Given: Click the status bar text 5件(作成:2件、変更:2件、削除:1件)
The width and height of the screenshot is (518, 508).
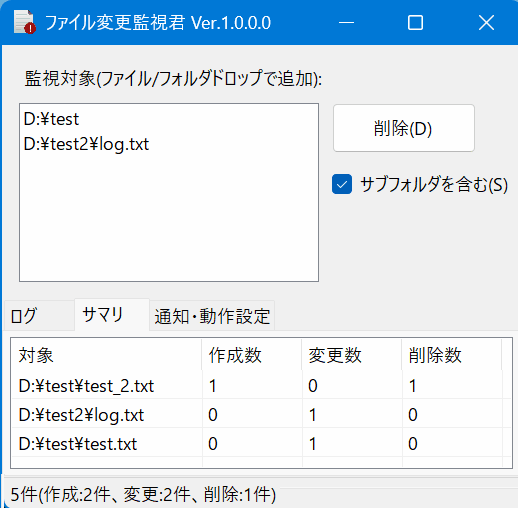Looking at the screenshot, I should click(x=143, y=494).
